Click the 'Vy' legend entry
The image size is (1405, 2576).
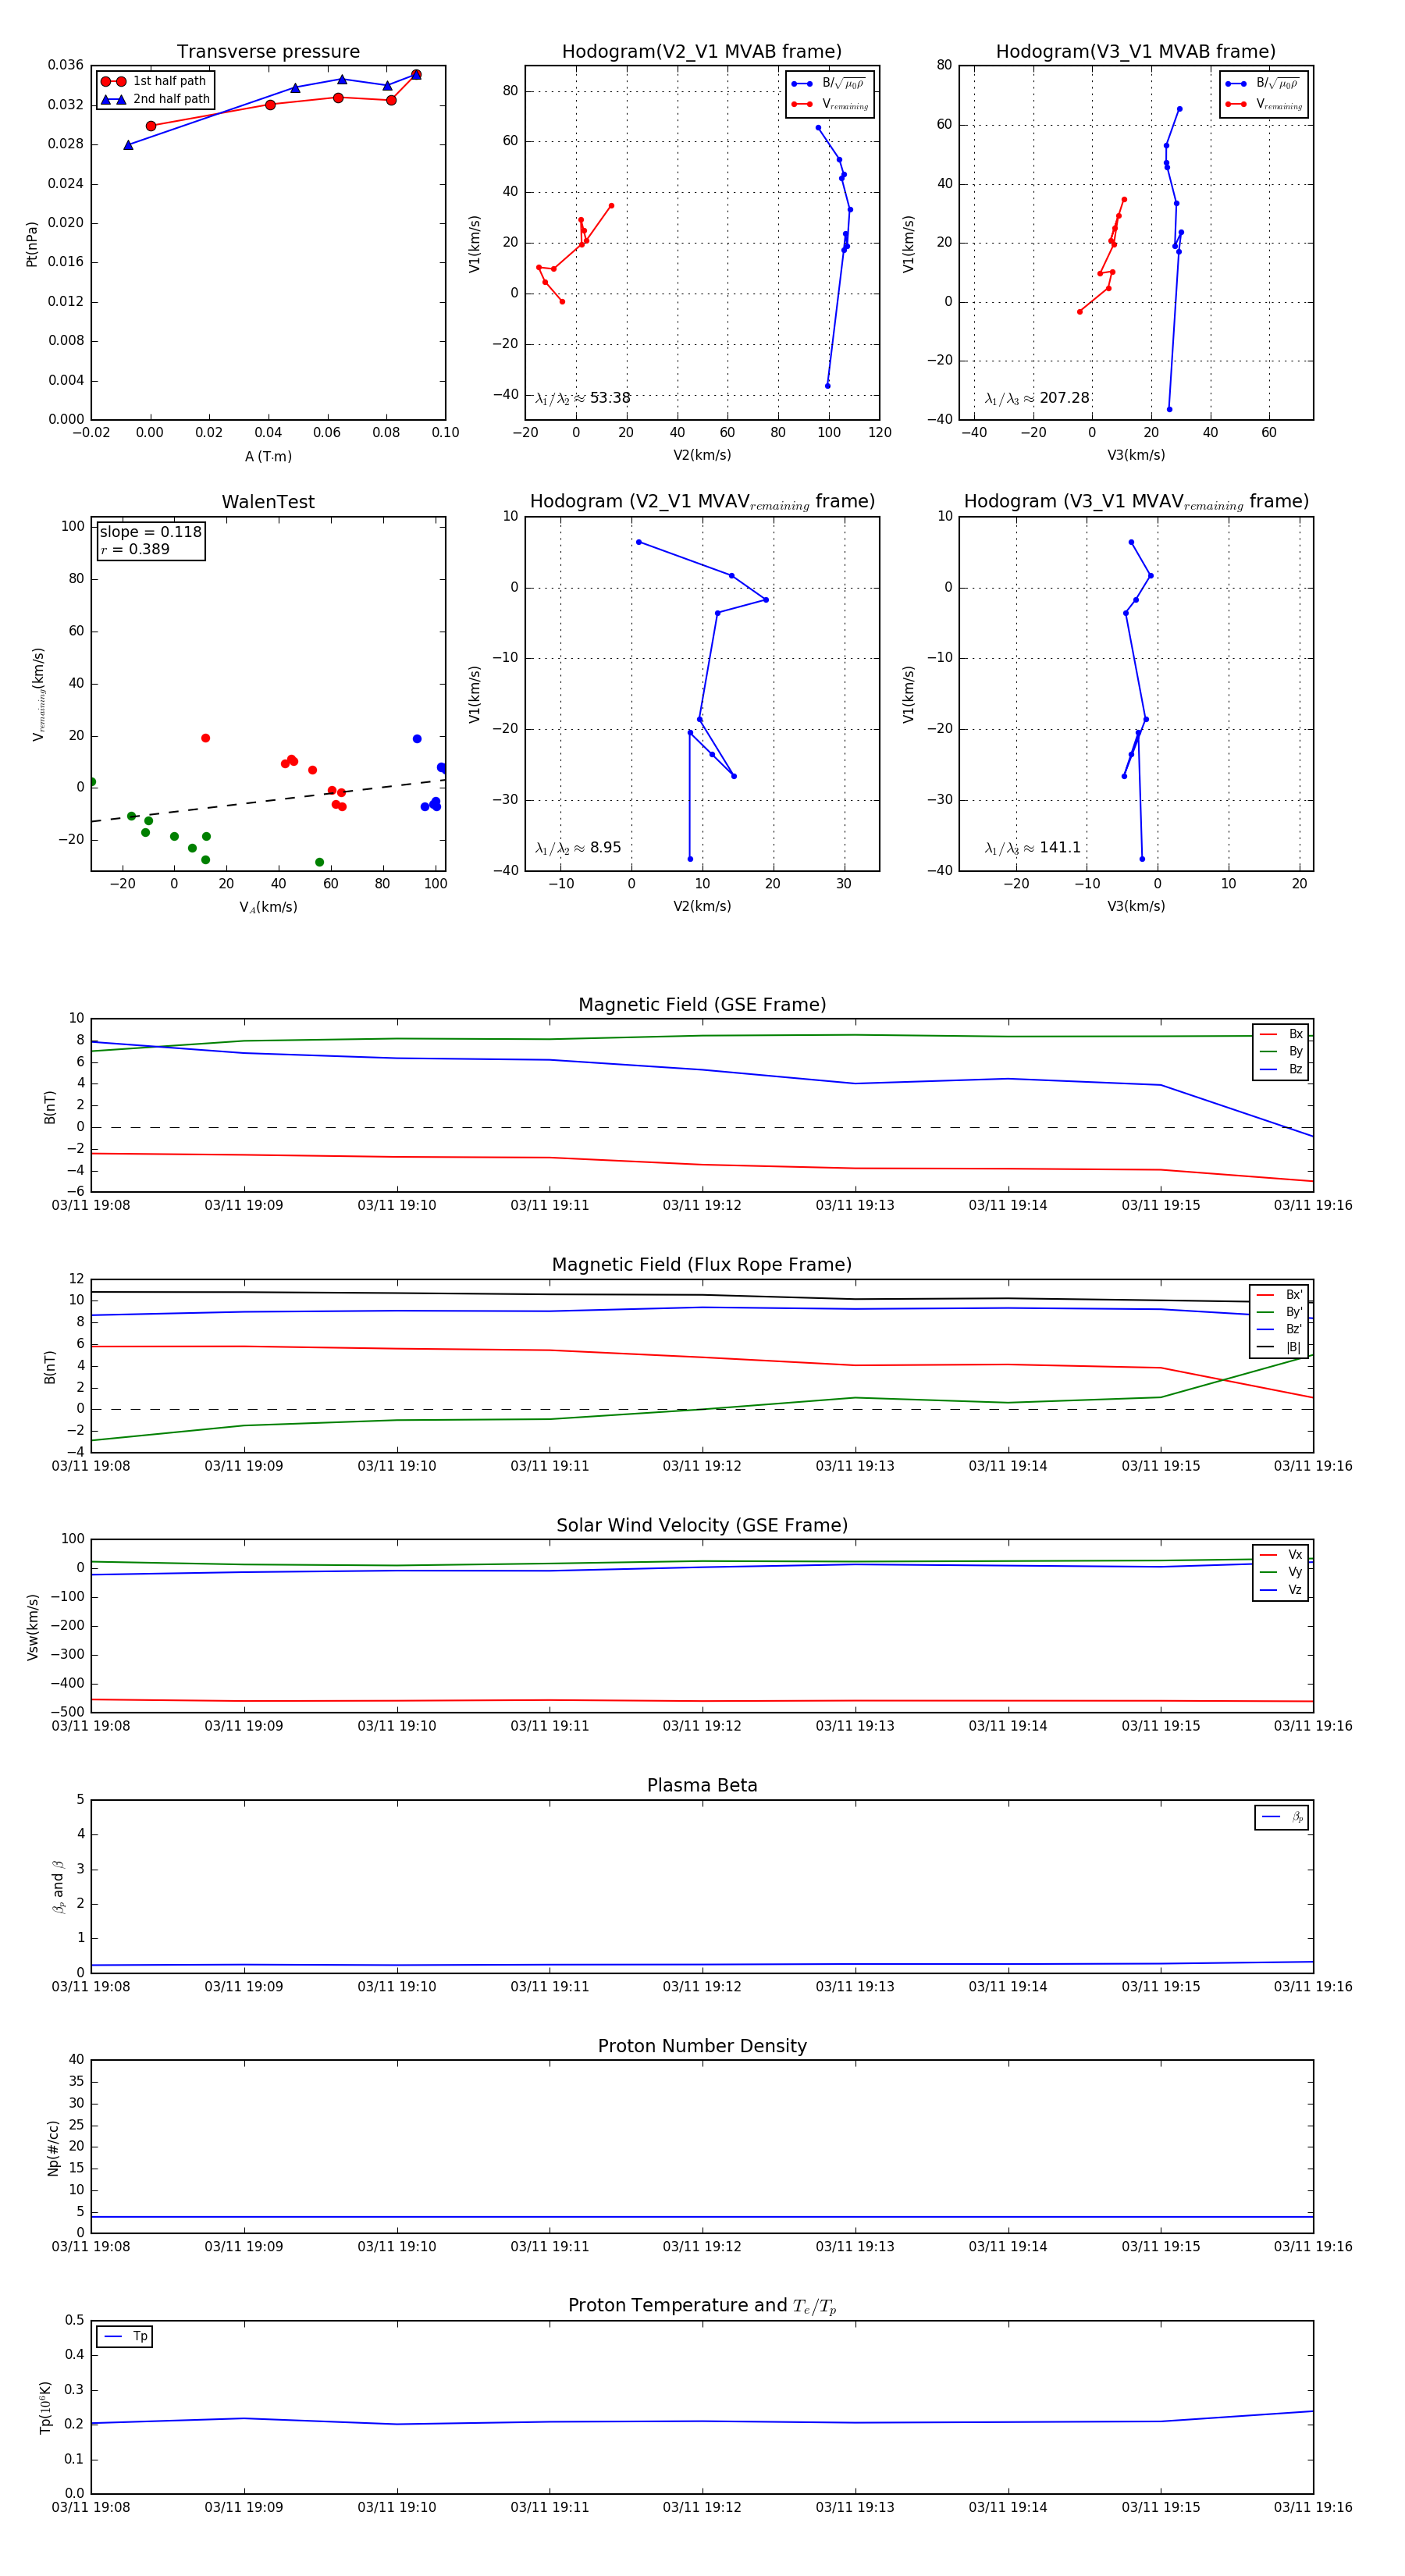point(1281,1573)
